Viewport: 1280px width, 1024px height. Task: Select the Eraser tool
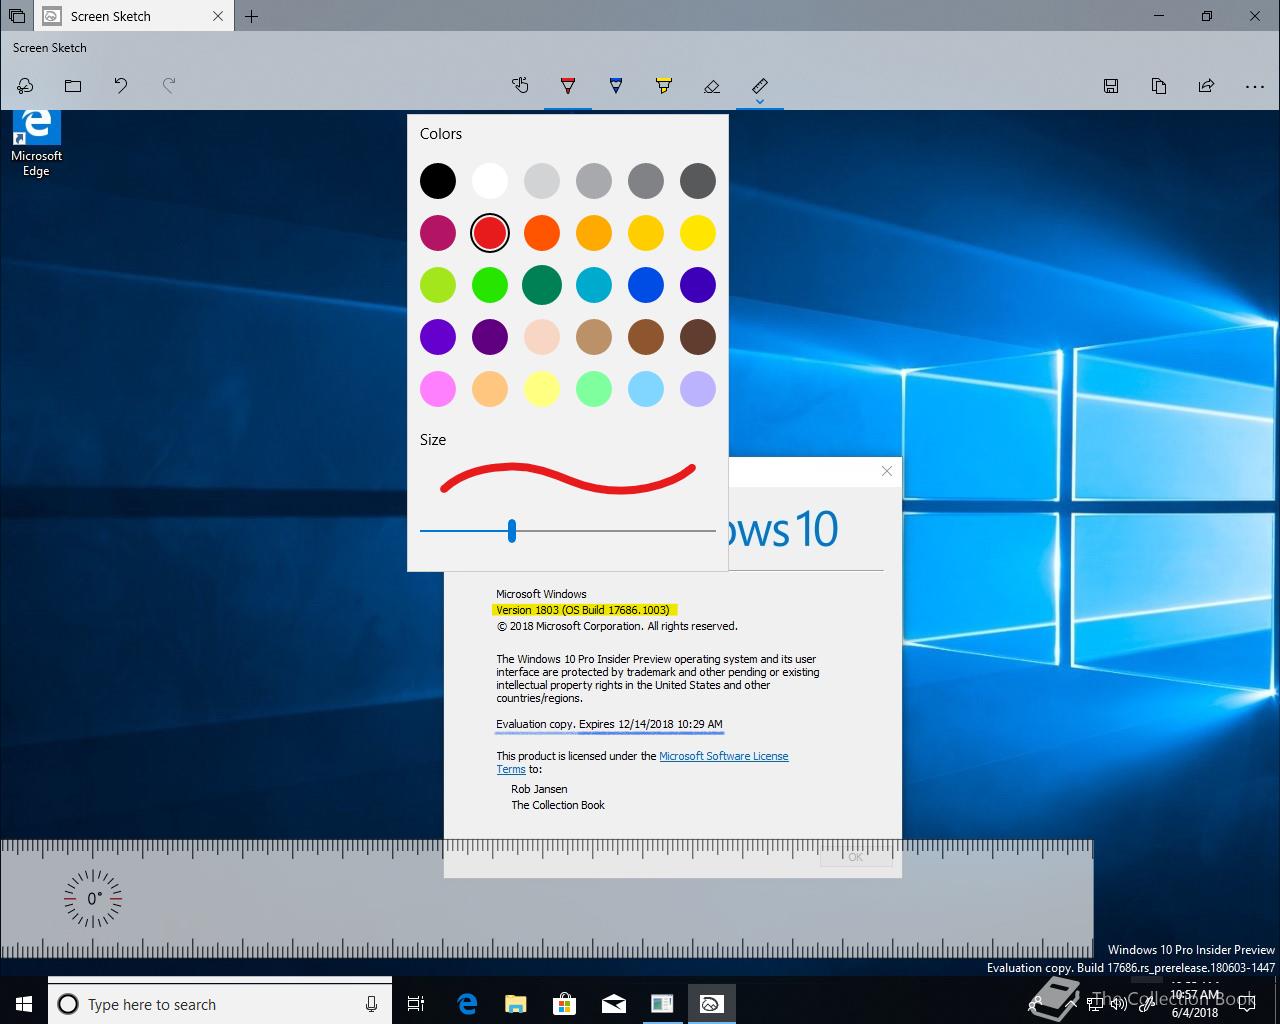tap(712, 86)
